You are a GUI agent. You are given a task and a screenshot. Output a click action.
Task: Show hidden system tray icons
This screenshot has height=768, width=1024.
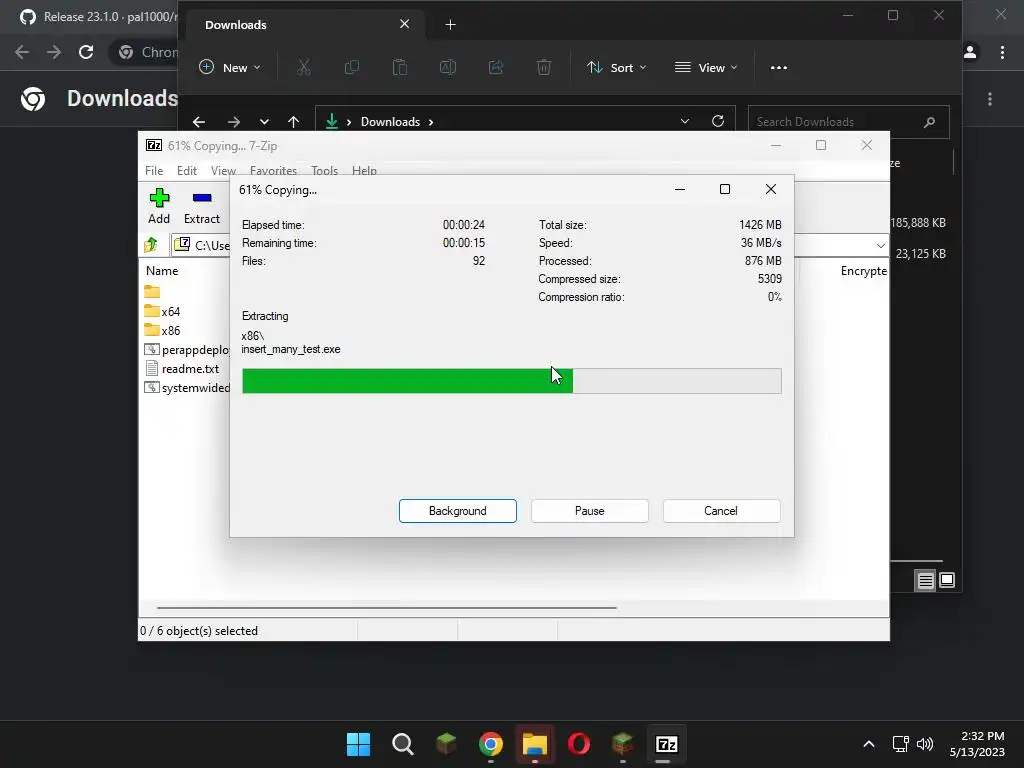(869, 744)
